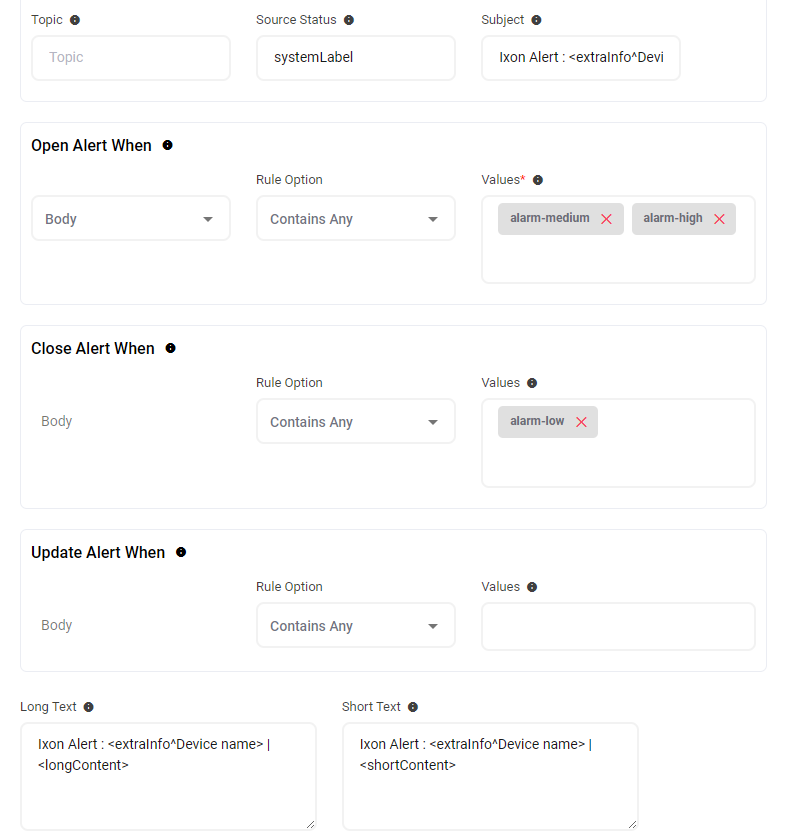Remove the alarm-medium value tag
786x840 pixels.
tap(606, 219)
